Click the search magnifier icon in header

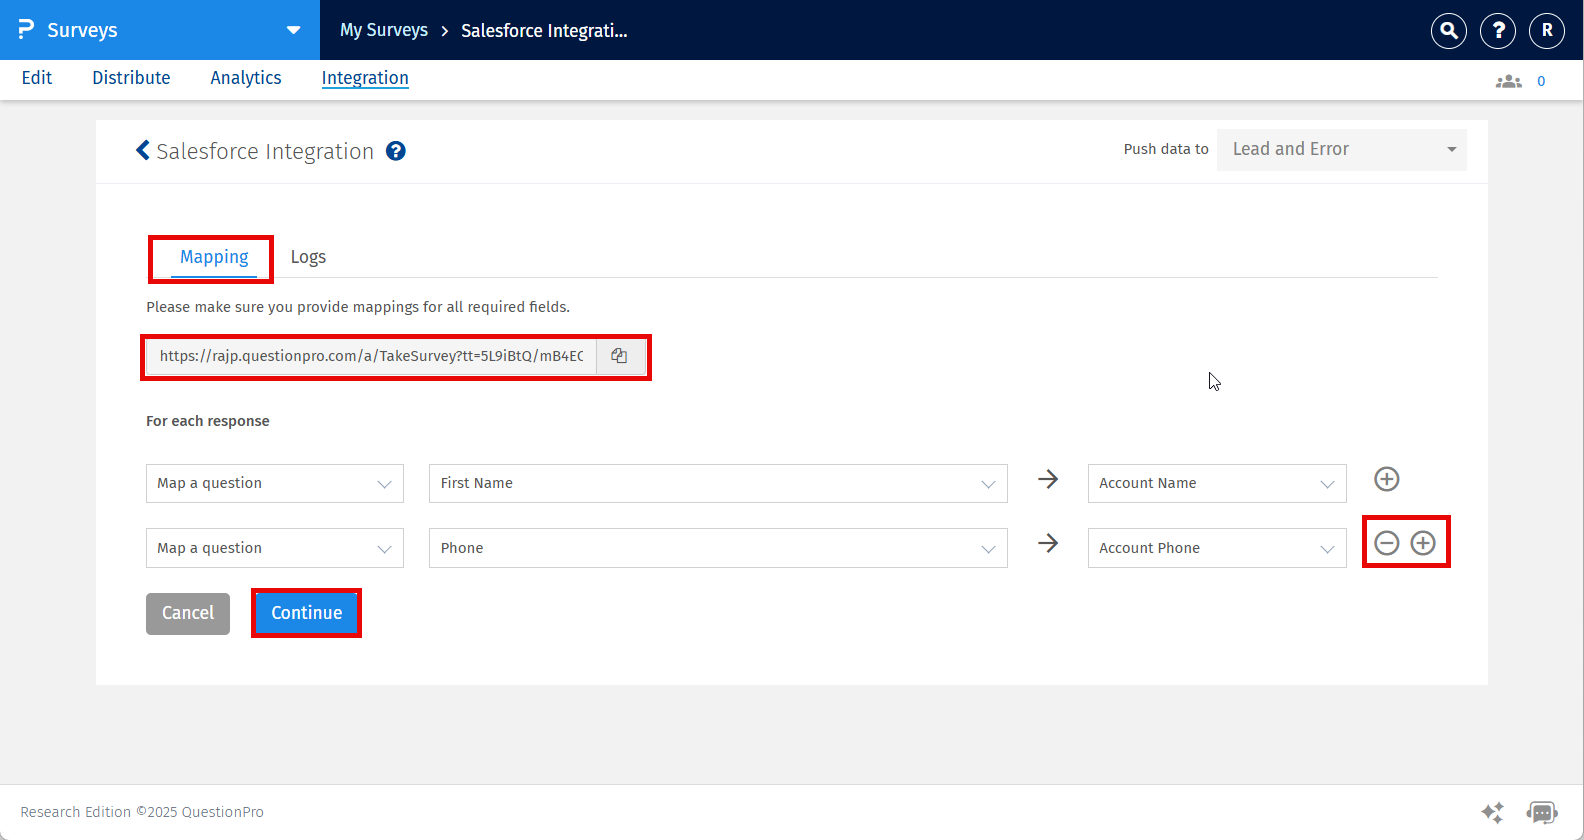(1448, 31)
